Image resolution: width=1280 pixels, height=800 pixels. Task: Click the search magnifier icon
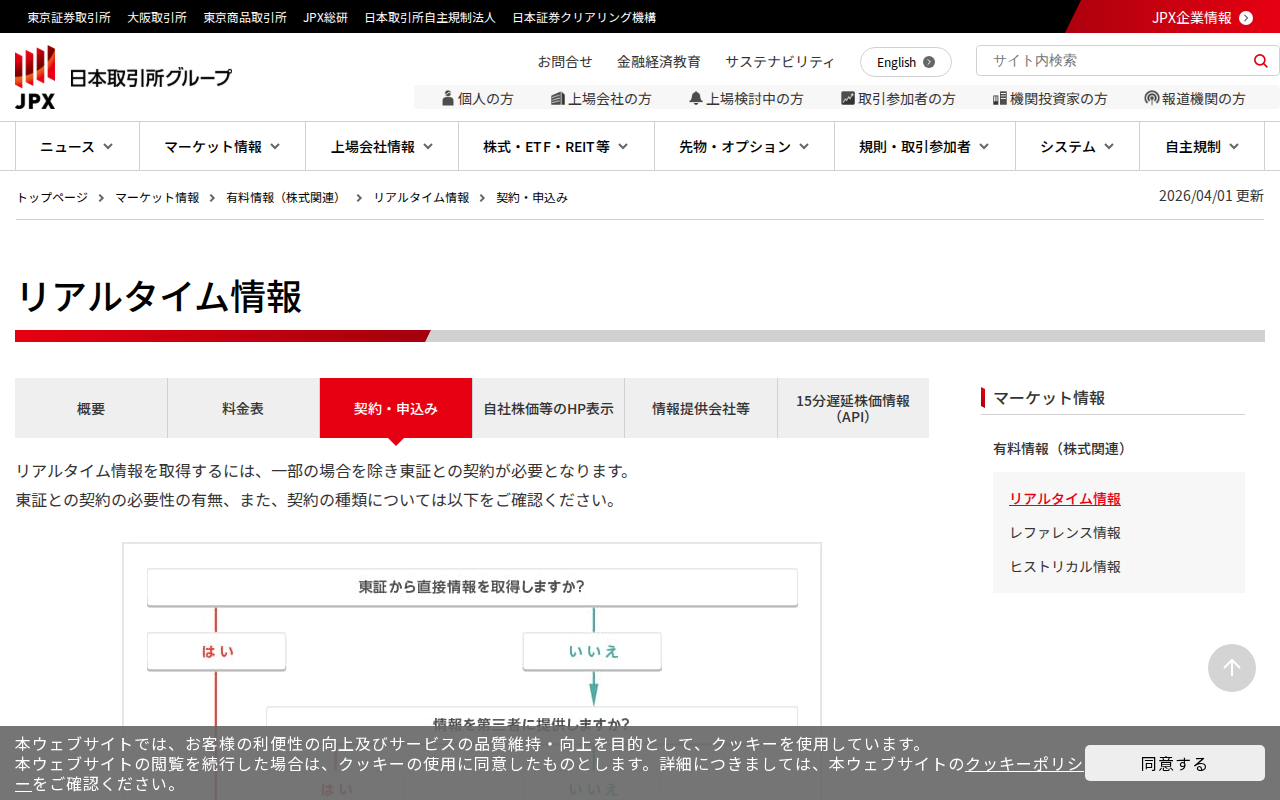[x=1260, y=61]
